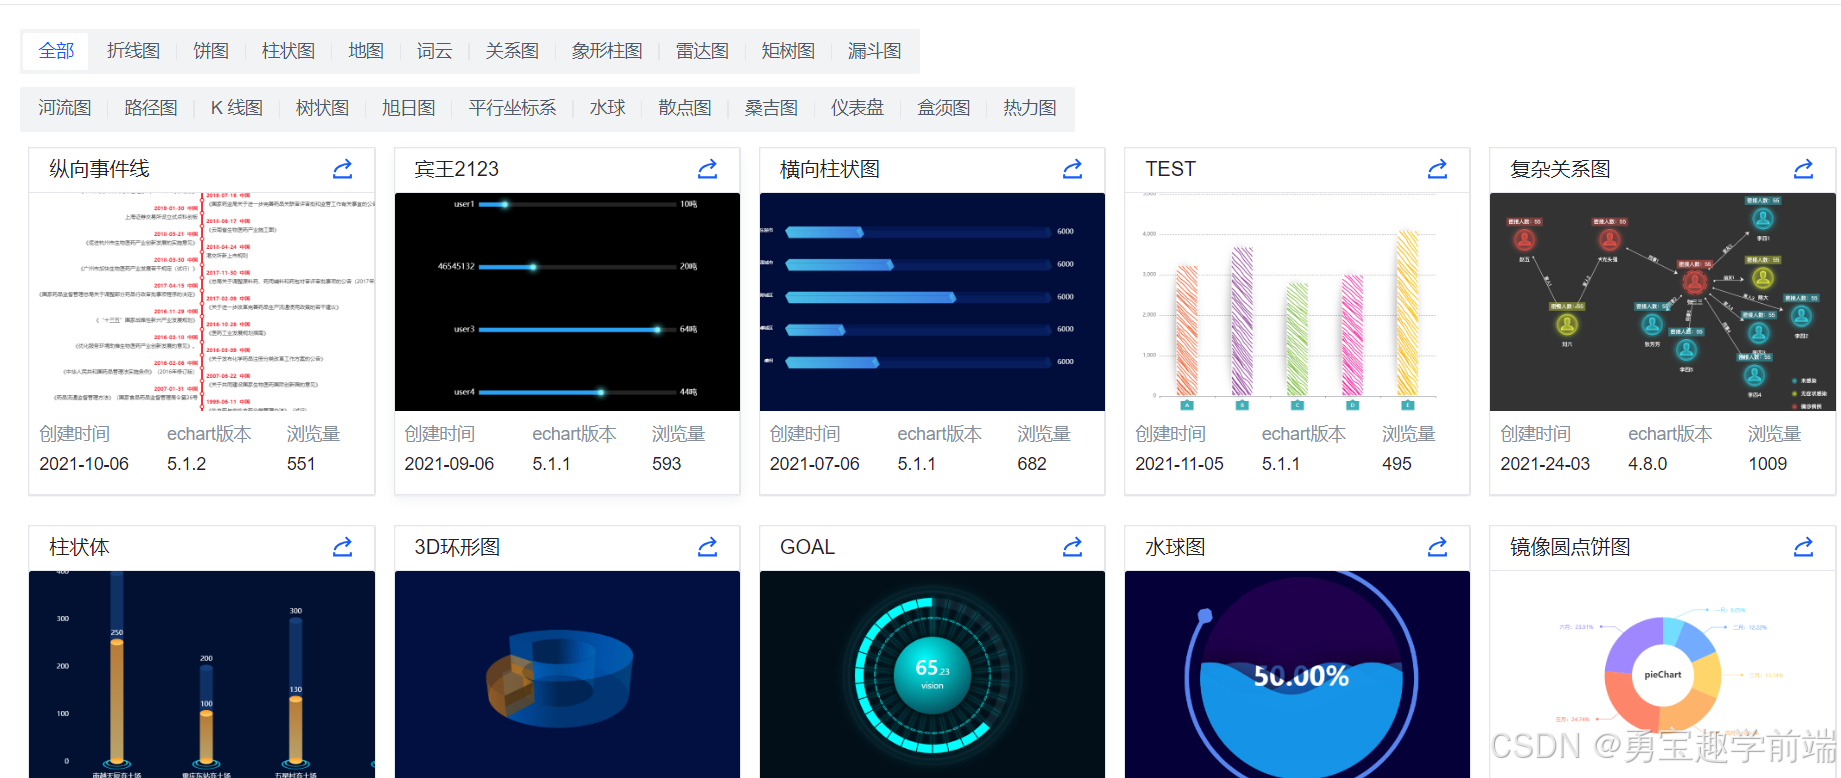
Task: Open the 复杂关系图 chart thumbnail
Action: coord(1662,302)
